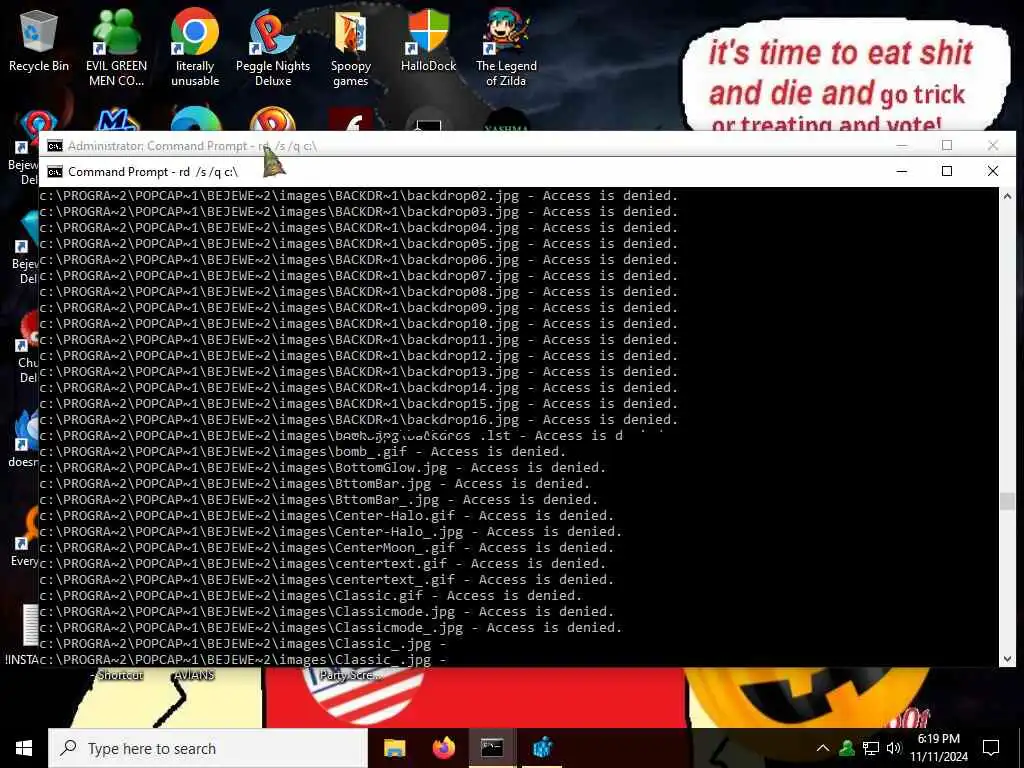The image size is (1024, 768).
Task: Click the BottomGlow.jpg output line
Action: coord(323,468)
